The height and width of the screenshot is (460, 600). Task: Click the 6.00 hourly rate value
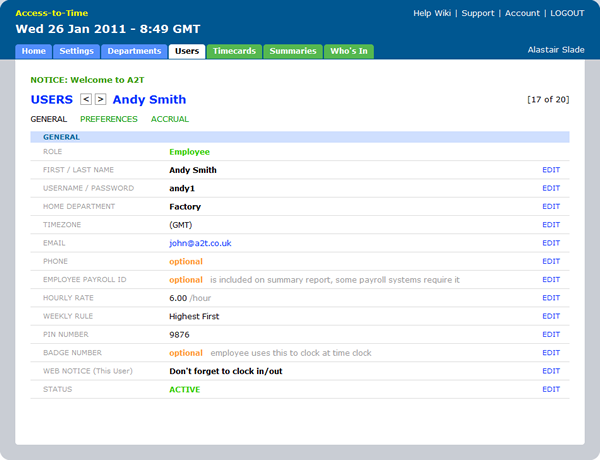pos(178,298)
